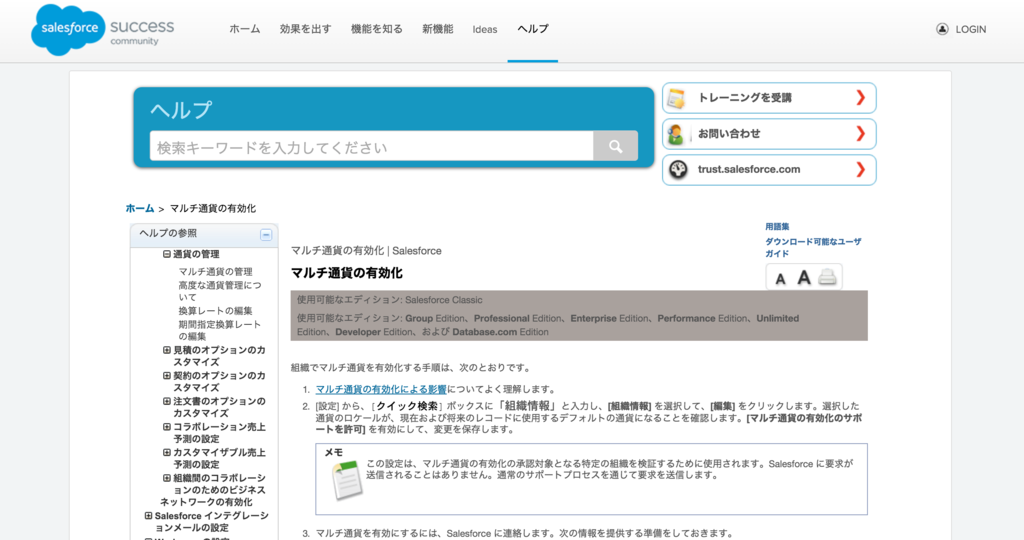Click the Salesforce cloud logo
The height and width of the screenshot is (540, 1024).
coord(68,29)
